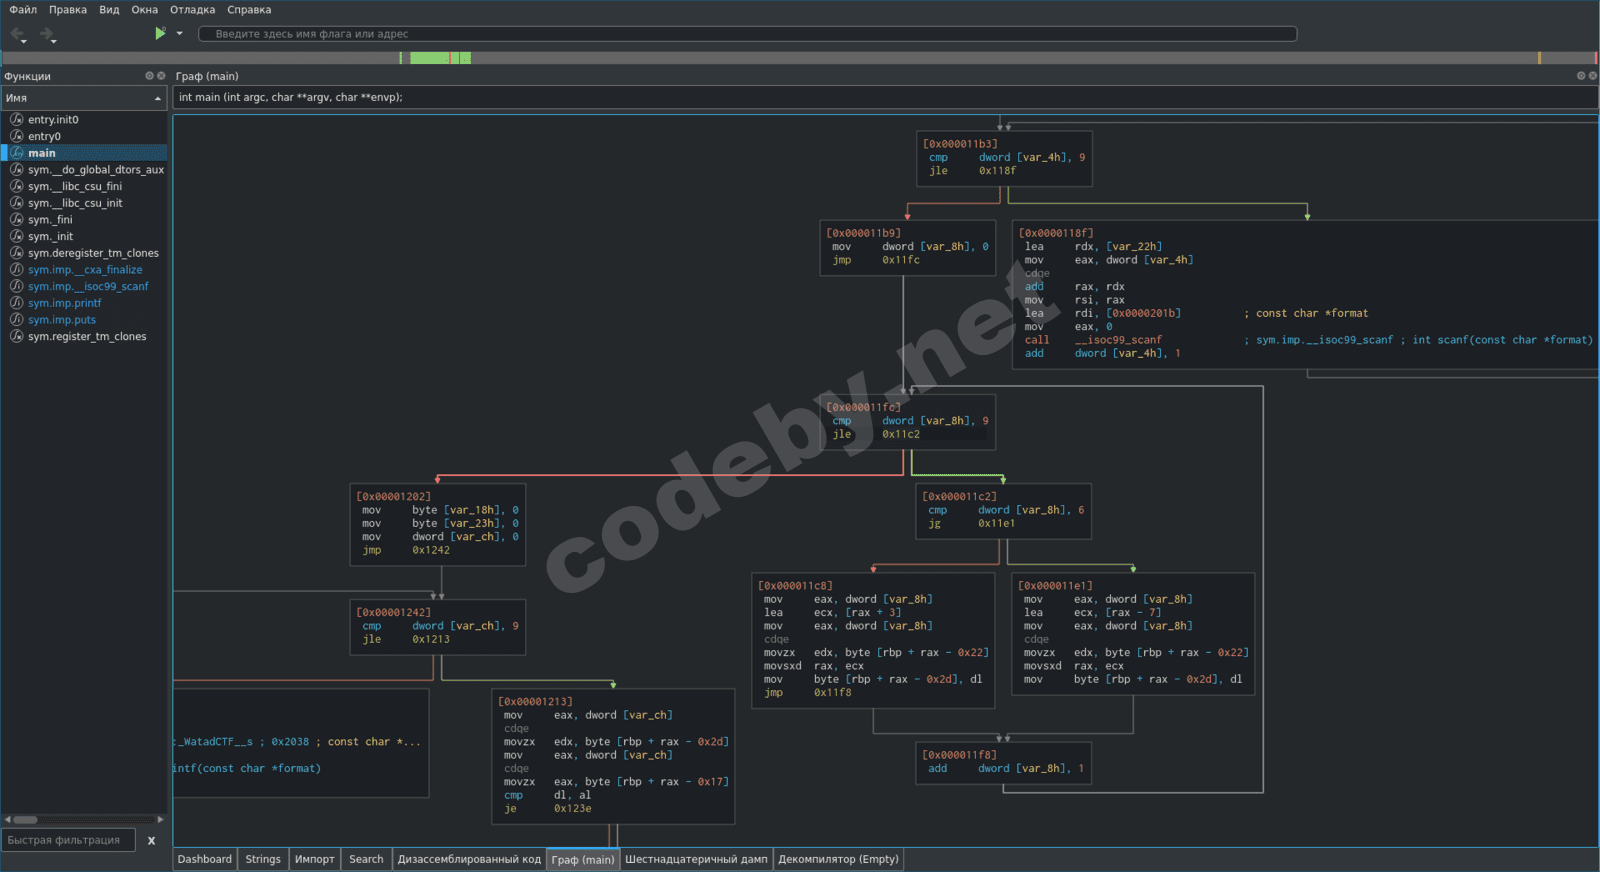Click the flag name or address input field
1600x872 pixels.
pyautogui.click(x=747, y=34)
